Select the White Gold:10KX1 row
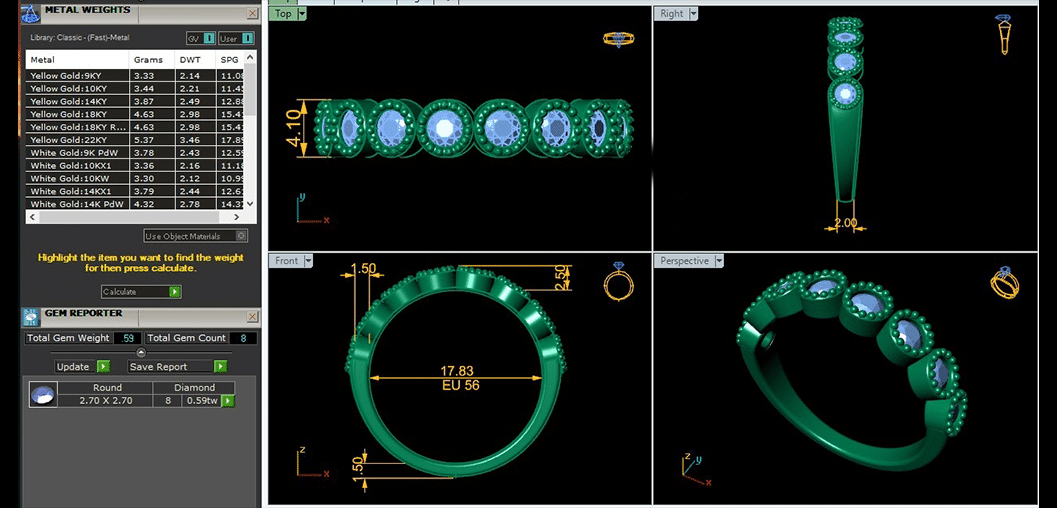 pyautogui.click(x=135, y=165)
